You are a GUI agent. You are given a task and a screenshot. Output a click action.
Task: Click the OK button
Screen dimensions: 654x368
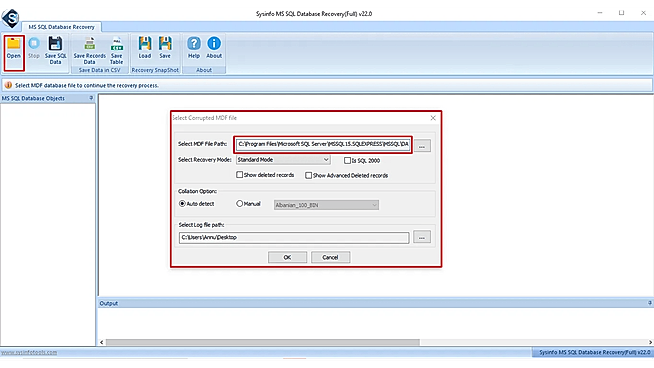(x=287, y=257)
